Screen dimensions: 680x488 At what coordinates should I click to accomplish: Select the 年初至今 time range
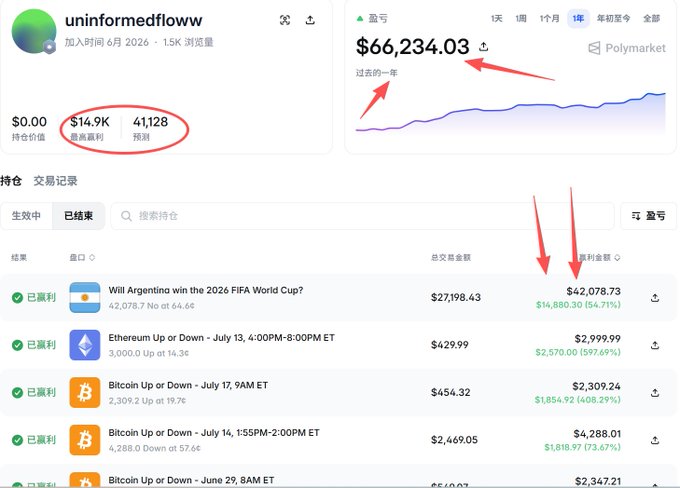(614, 19)
